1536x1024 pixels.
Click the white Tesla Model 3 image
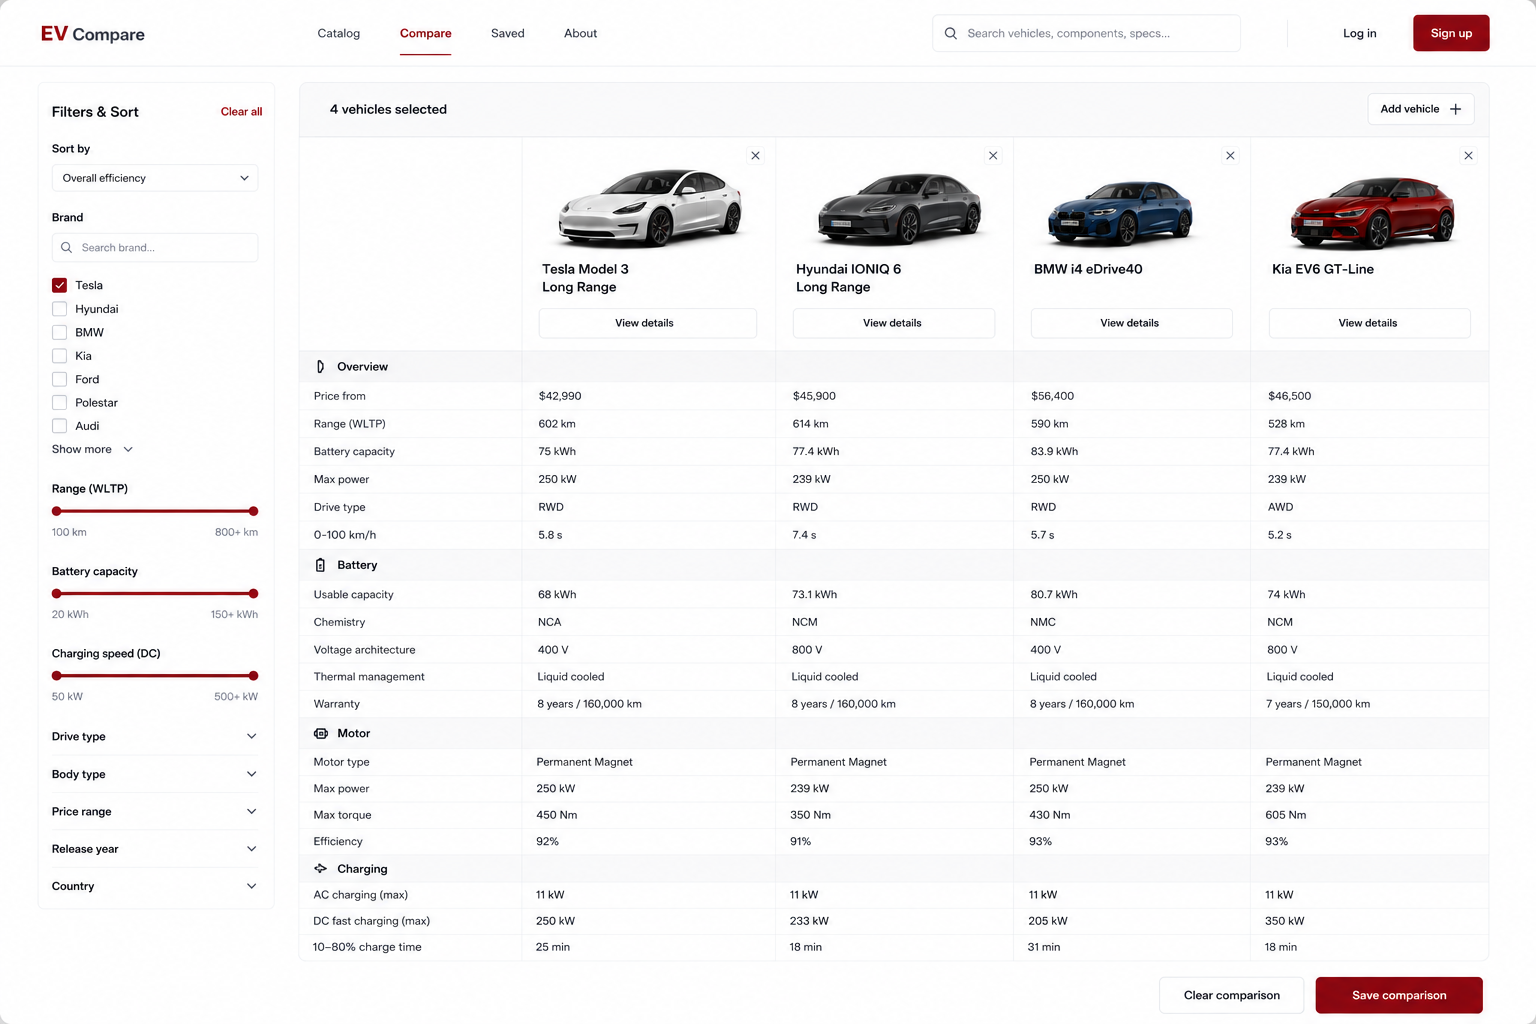tap(651, 207)
